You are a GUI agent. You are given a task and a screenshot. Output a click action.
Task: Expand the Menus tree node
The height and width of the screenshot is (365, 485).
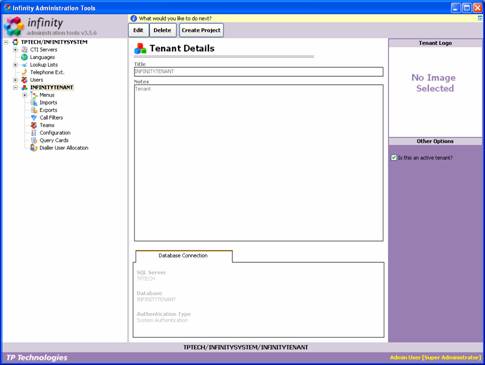point(25,95)
